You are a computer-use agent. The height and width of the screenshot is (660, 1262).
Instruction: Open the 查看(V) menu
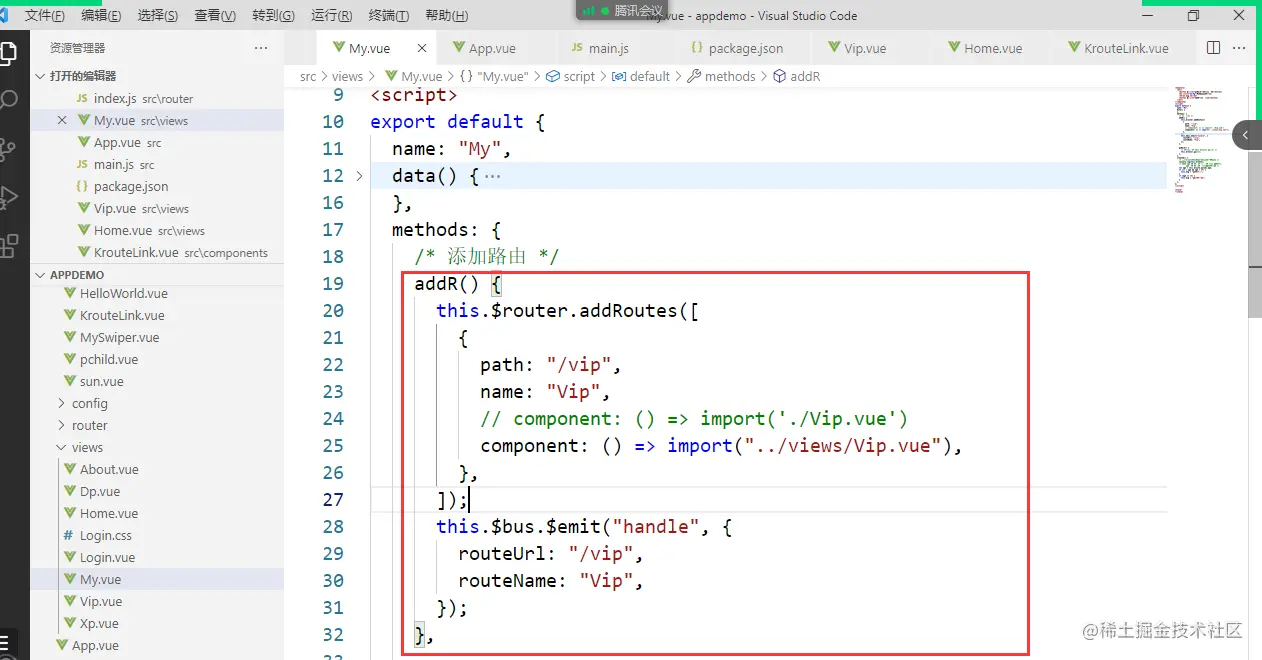(215, 16)
